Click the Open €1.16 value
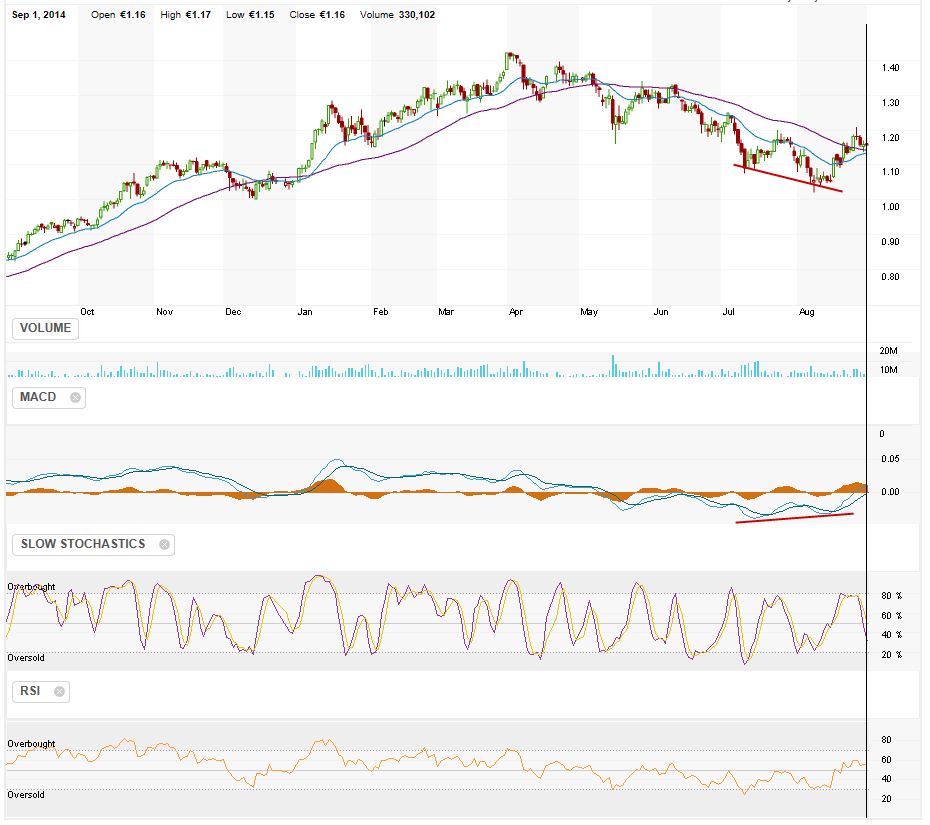The image size is (930, 825). 118,15
